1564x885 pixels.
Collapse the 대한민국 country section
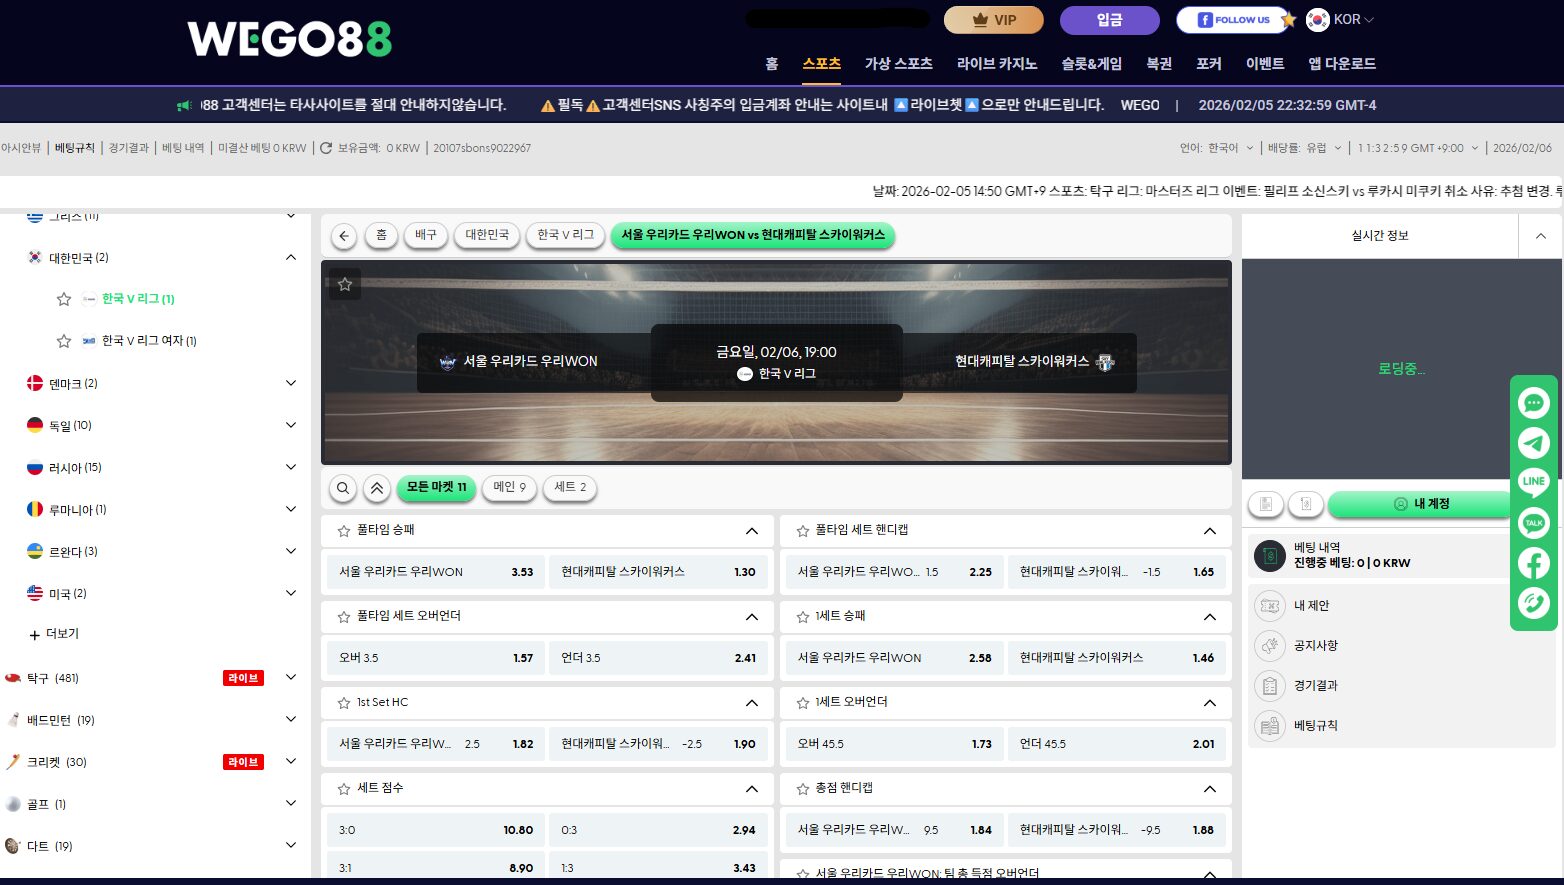291,257
